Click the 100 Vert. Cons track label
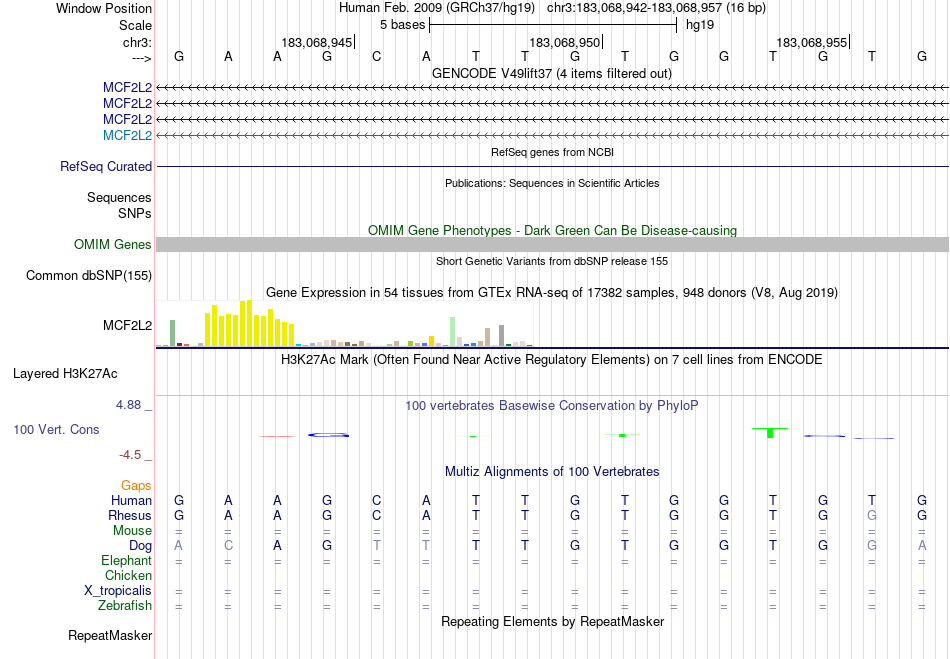Viewport: 950px width, 659px height. point(56,429)
